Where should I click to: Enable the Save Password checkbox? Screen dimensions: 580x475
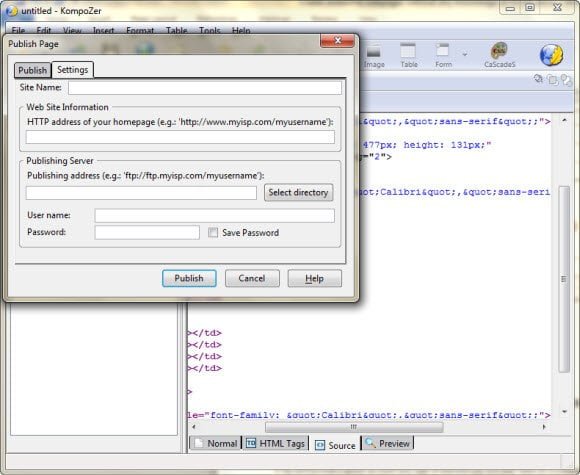coord(213,232)
